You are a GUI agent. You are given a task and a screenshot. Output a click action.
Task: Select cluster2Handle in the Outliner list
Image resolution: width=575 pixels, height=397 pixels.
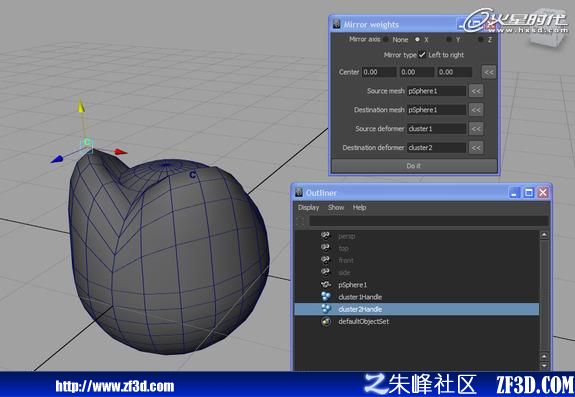pos(417,309)
